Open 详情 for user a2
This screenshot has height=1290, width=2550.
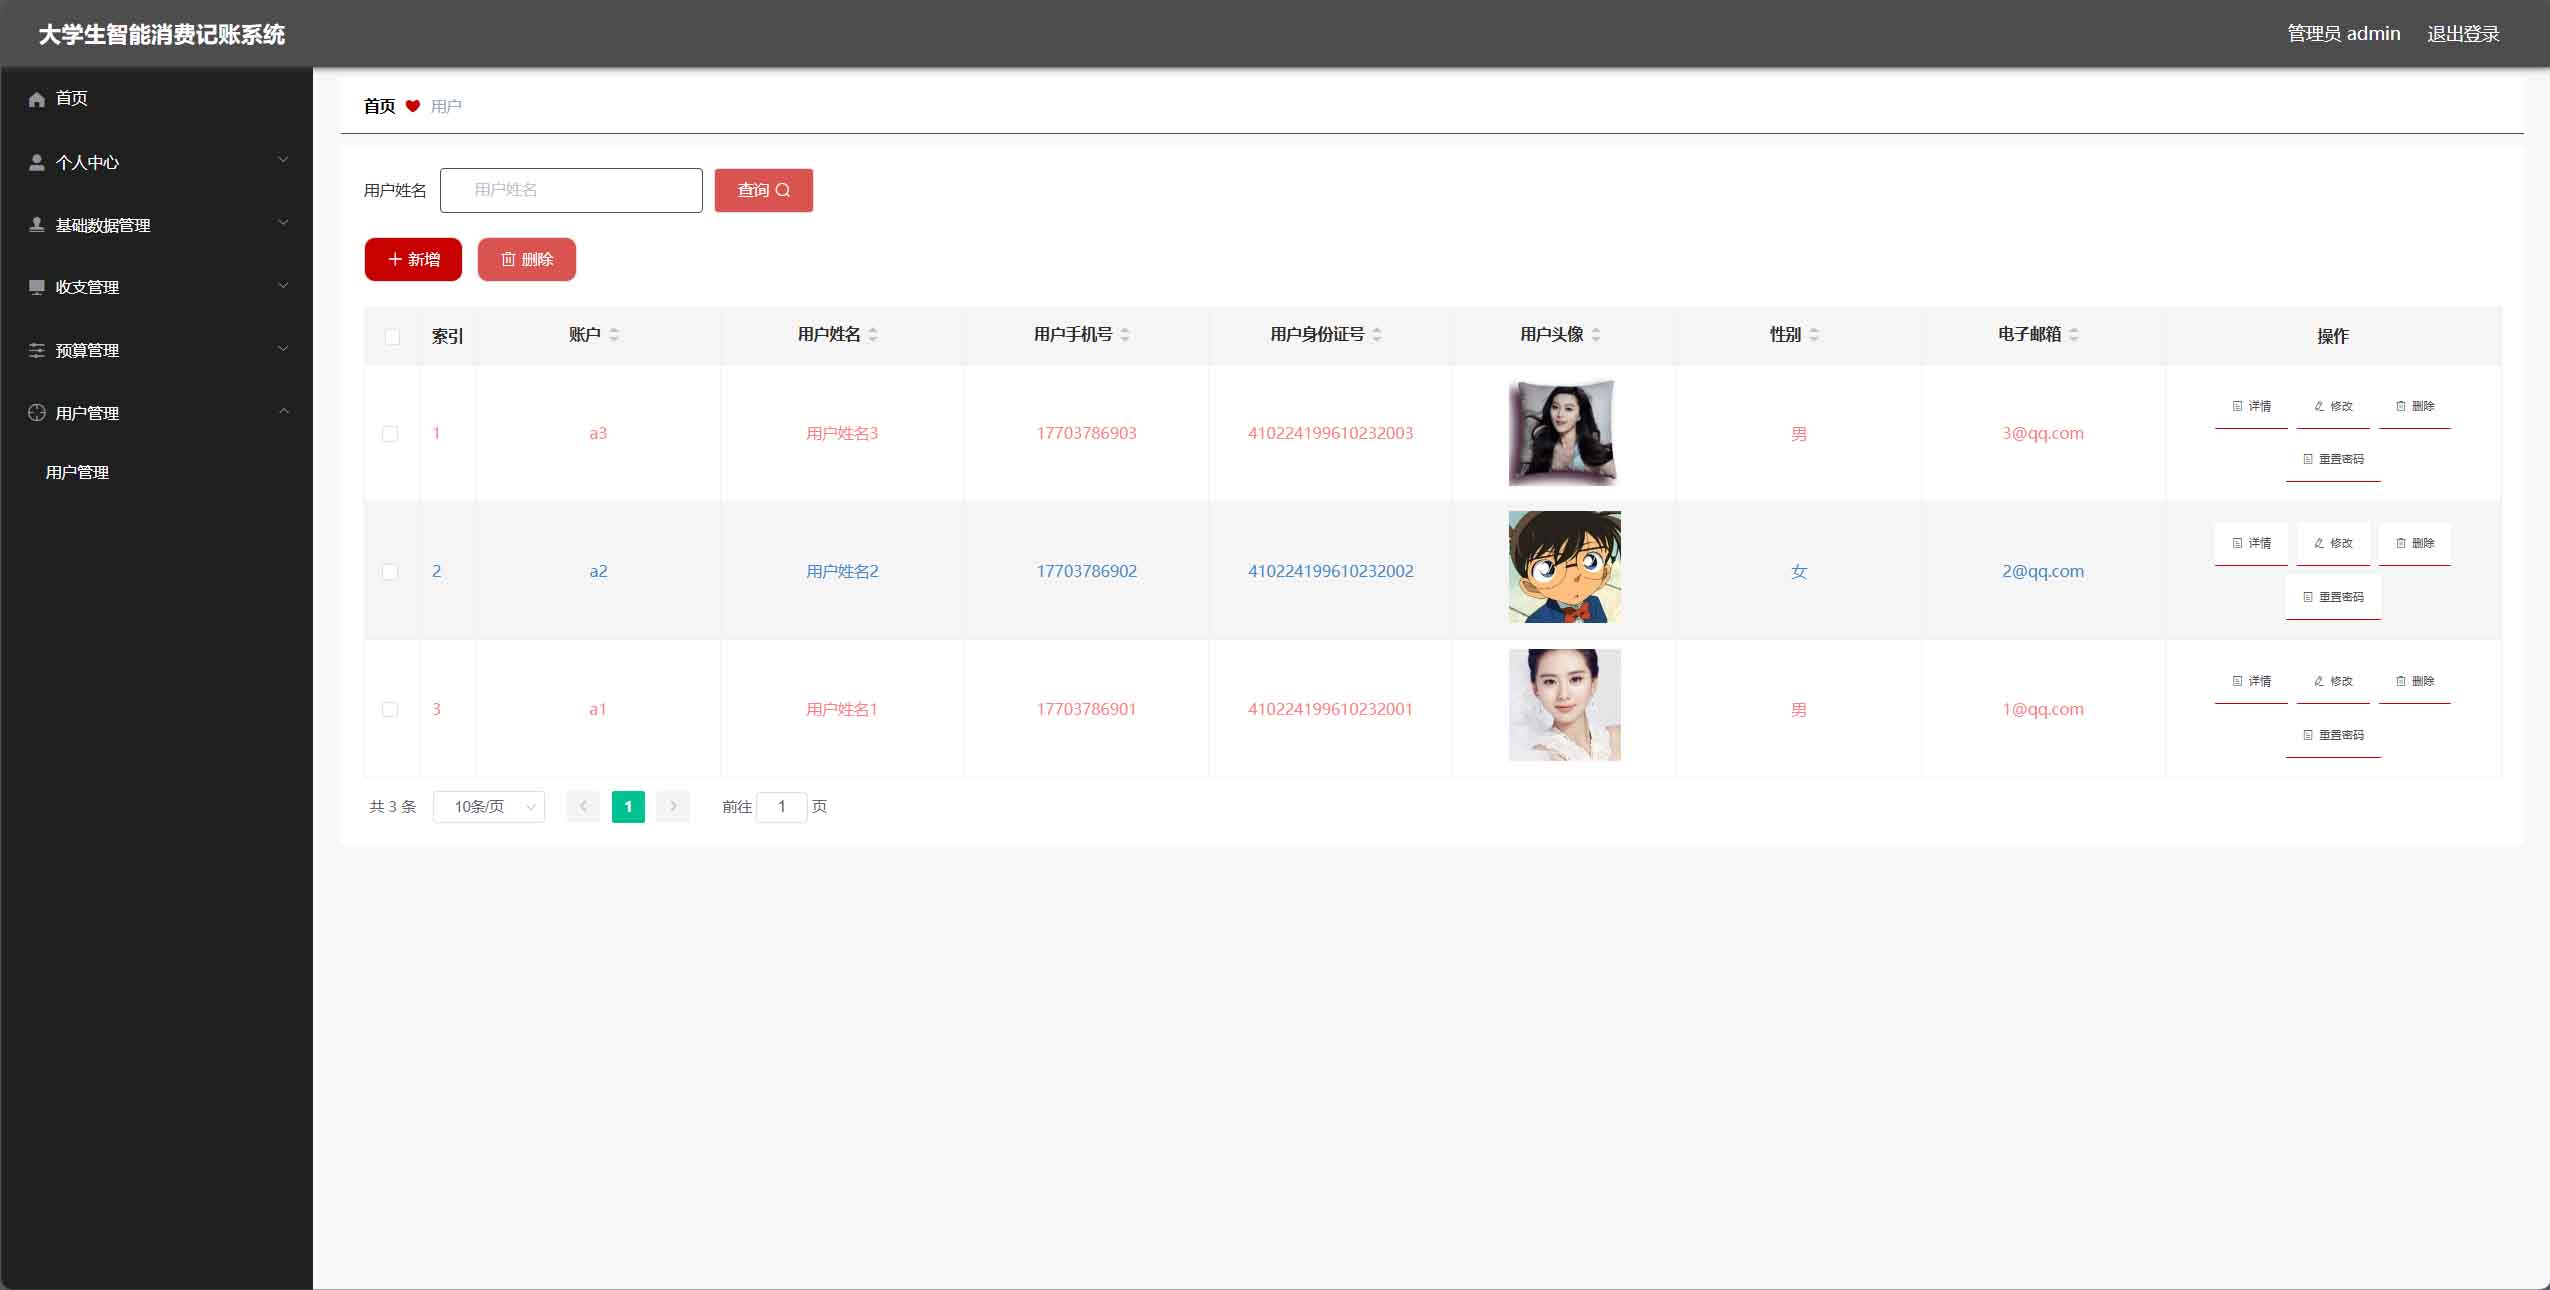point(2251,543)
